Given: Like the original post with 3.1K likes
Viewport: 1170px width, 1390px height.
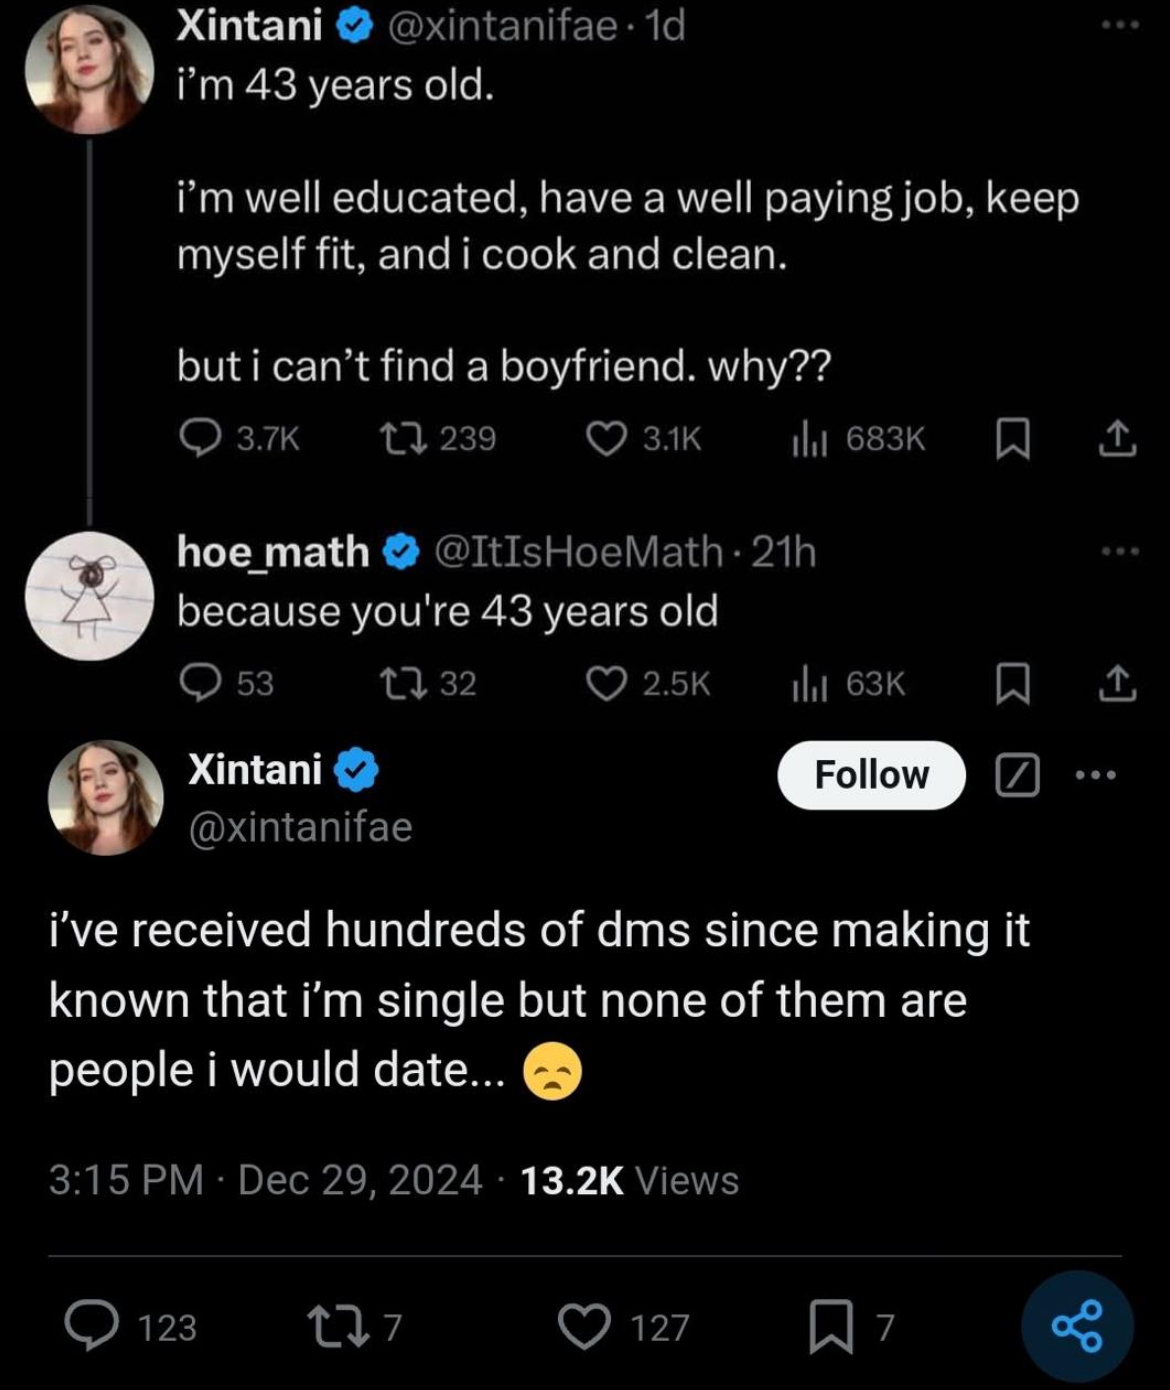Looking at the screenshot, I should click(x=606, y=438).
